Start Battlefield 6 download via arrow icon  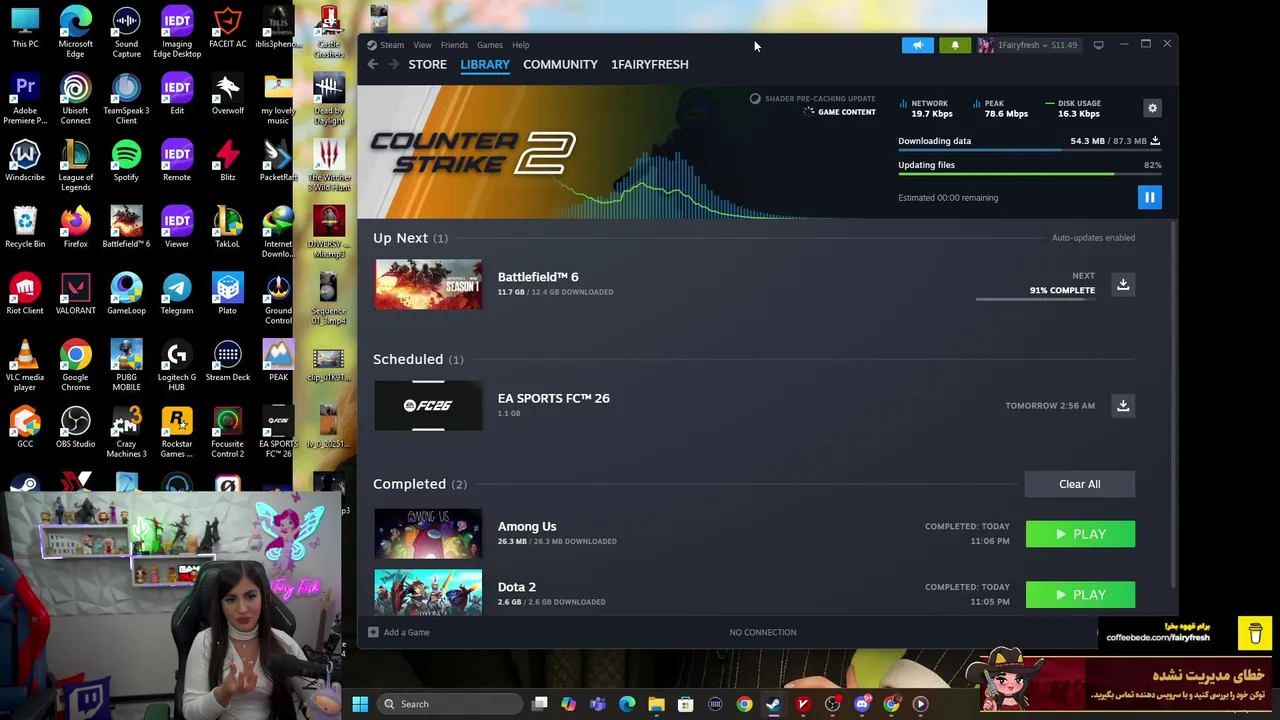tap(1123, 284)
